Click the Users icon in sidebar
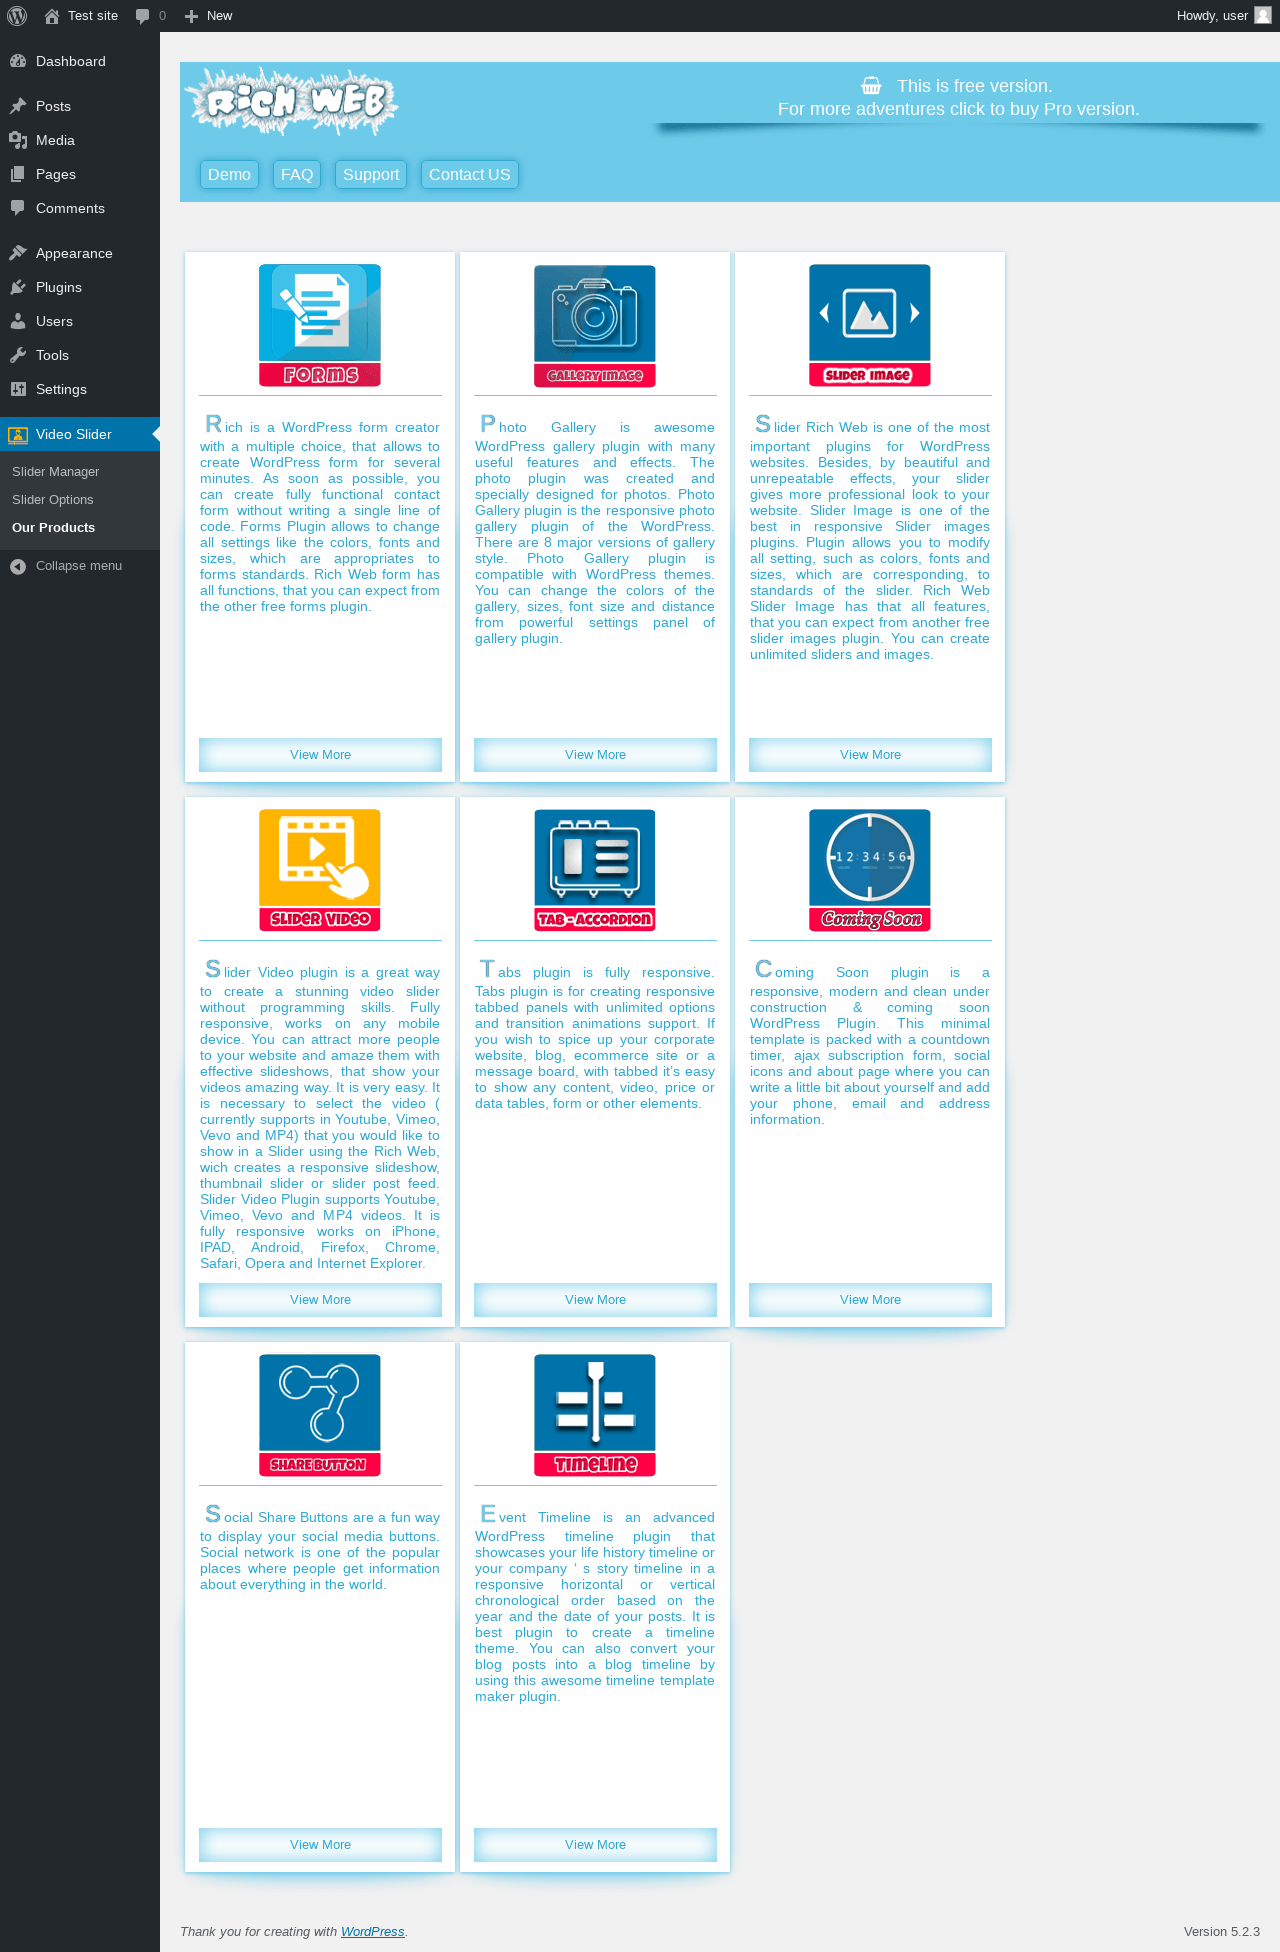Screen dimensions: 1280x1952 18,321
